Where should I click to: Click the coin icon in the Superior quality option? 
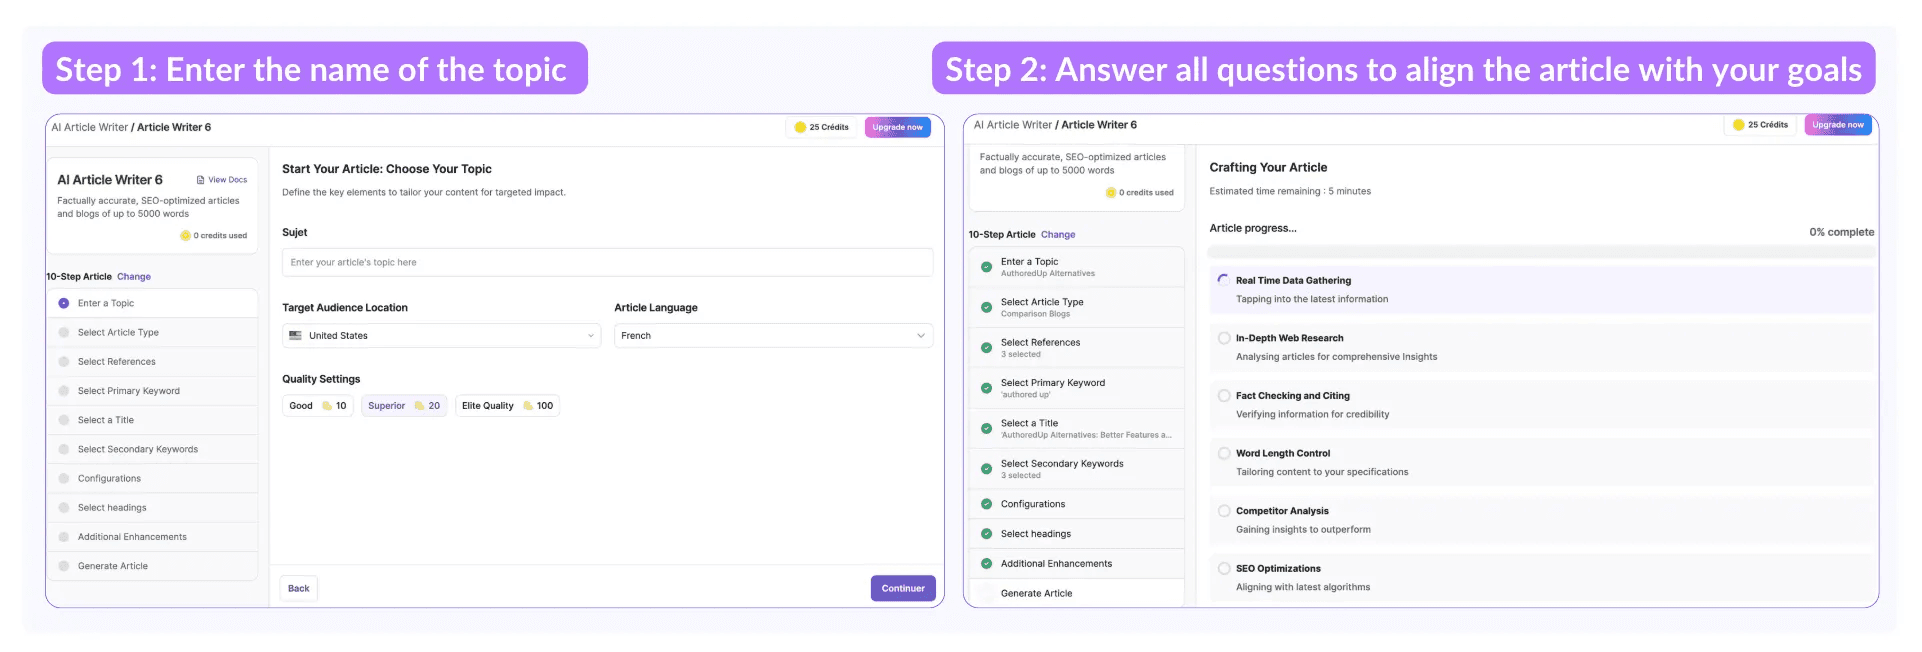coord(420,406)
